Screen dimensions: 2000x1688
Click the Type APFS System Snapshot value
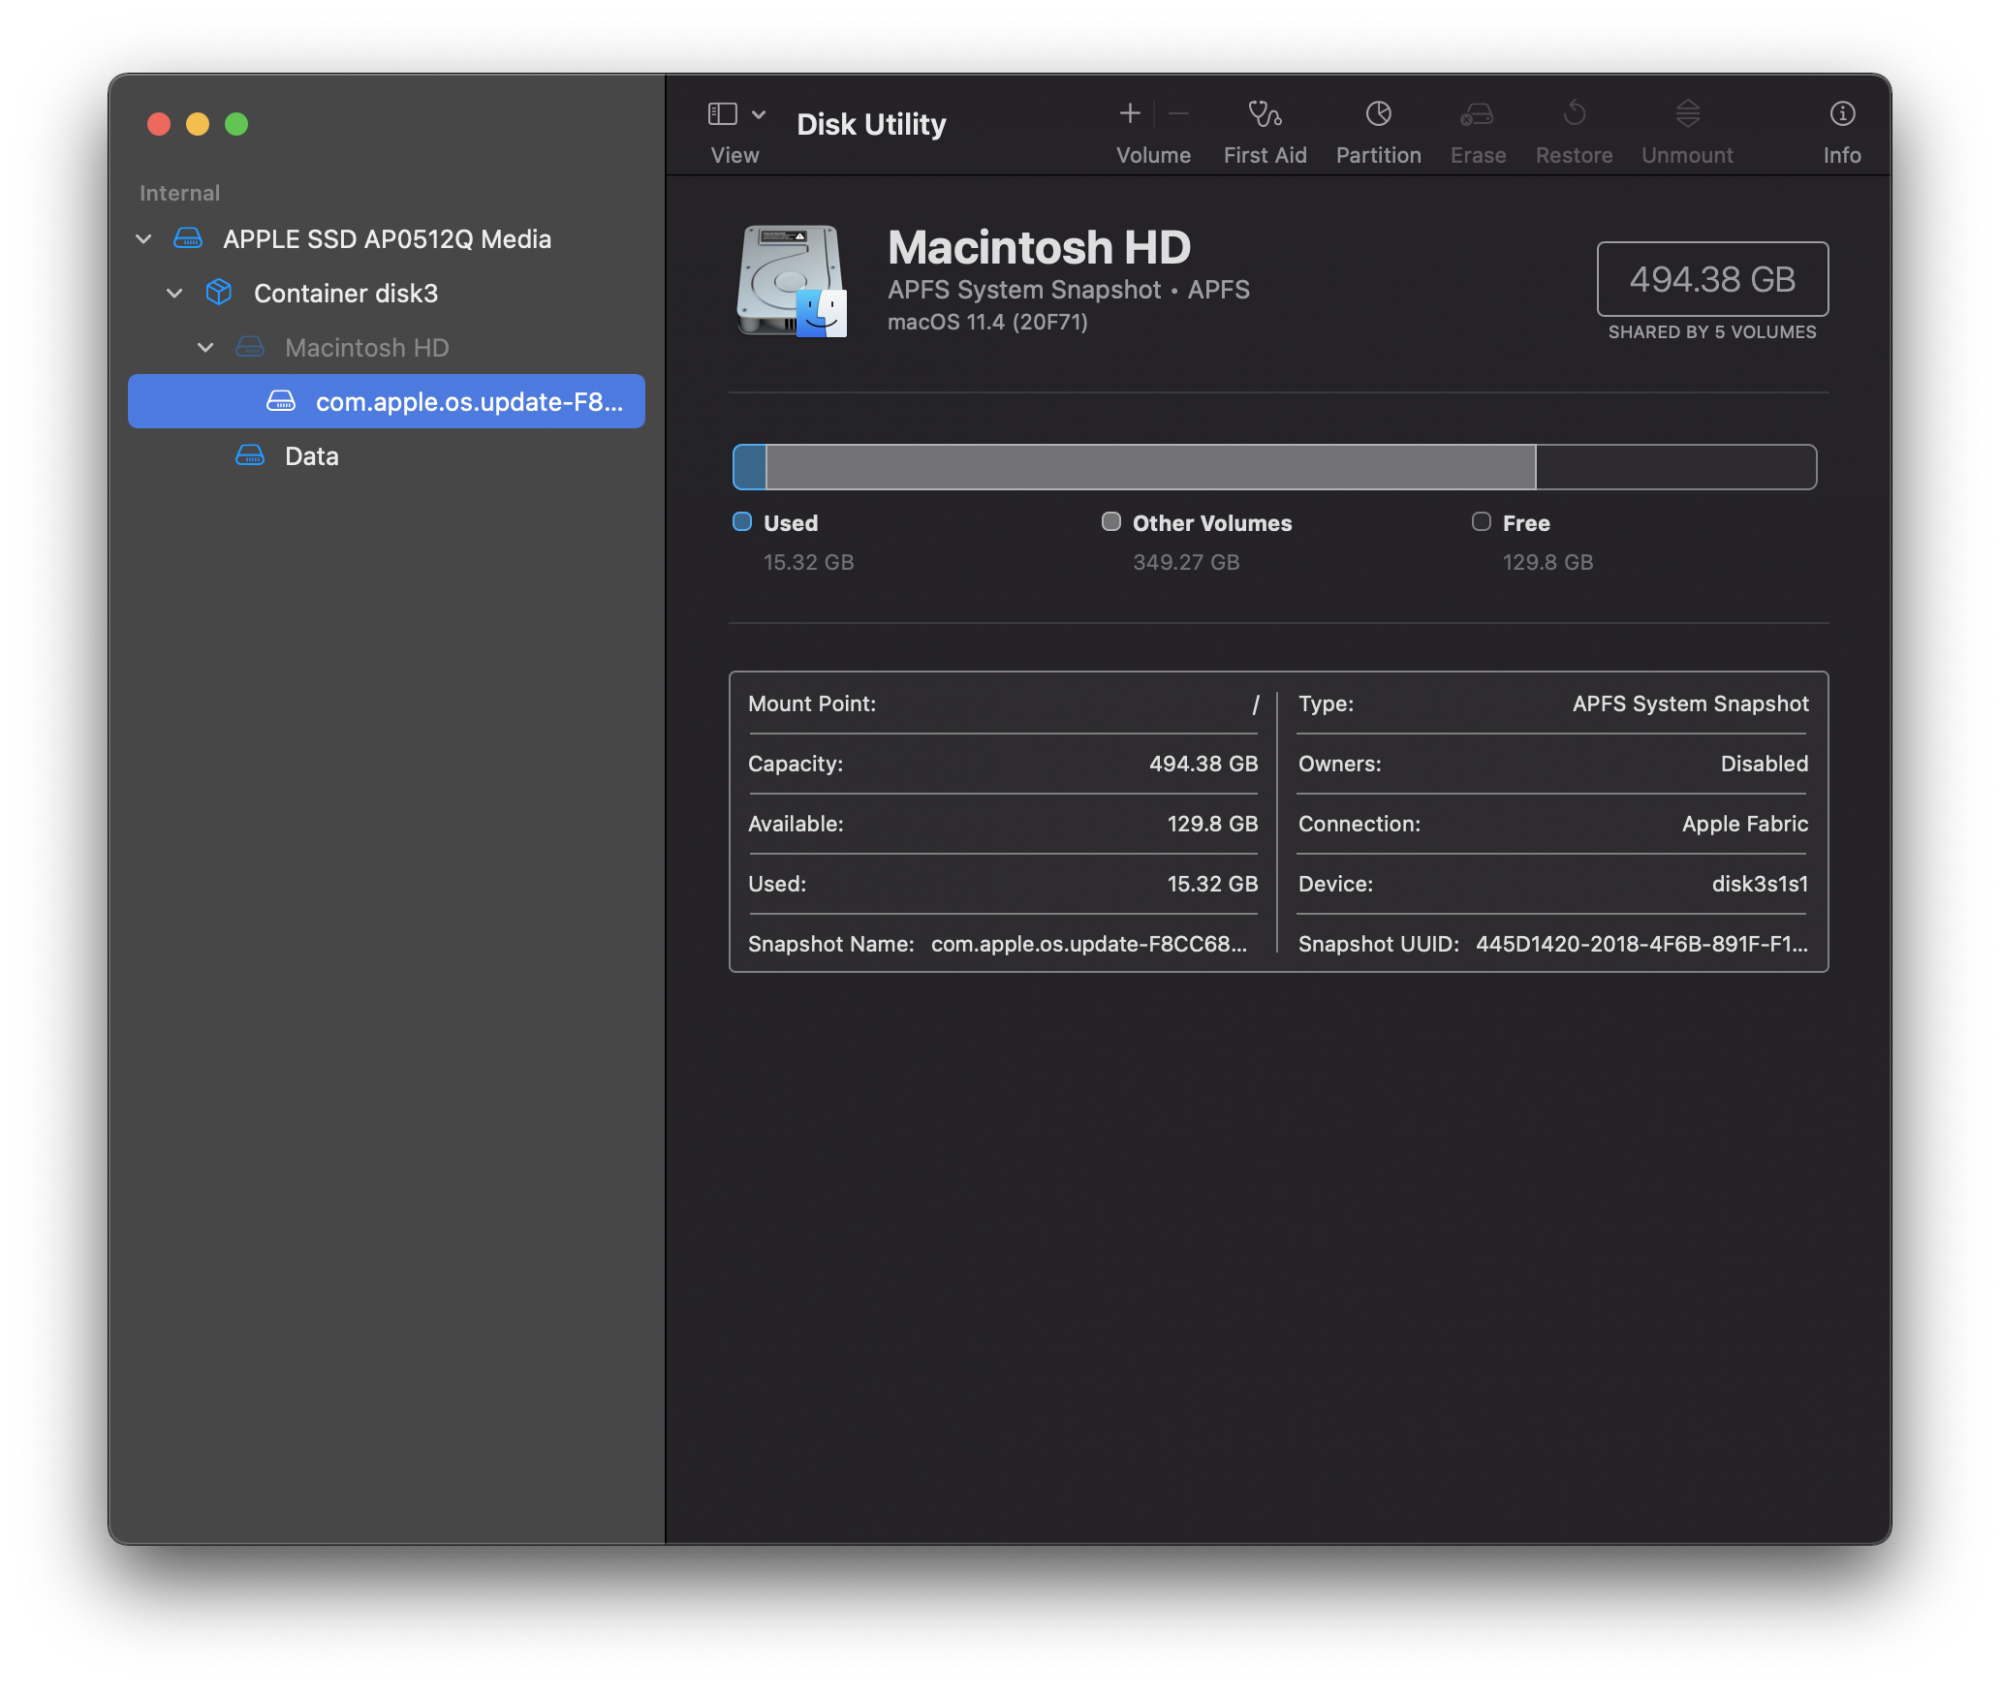click(1690, 704)
